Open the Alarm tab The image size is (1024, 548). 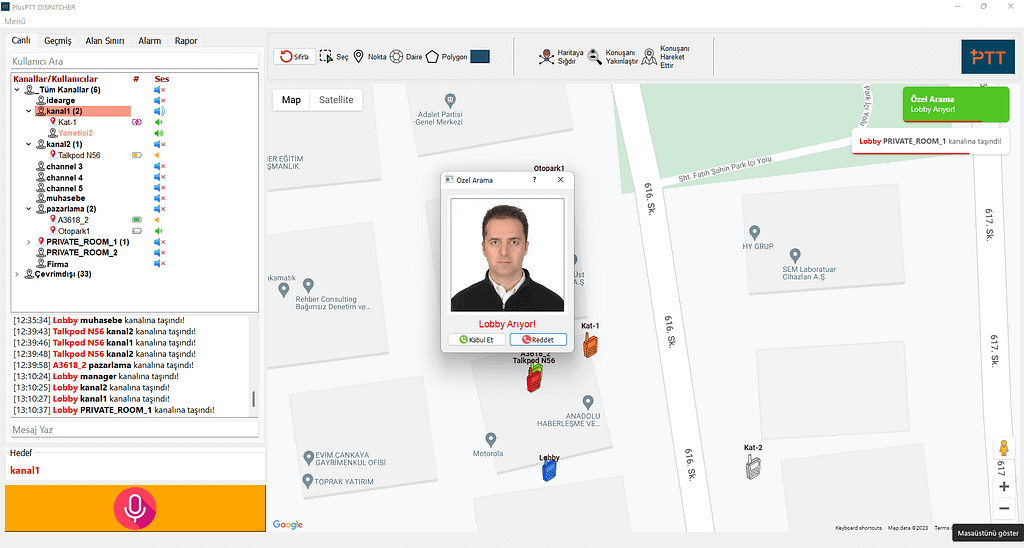coord(150,40)
